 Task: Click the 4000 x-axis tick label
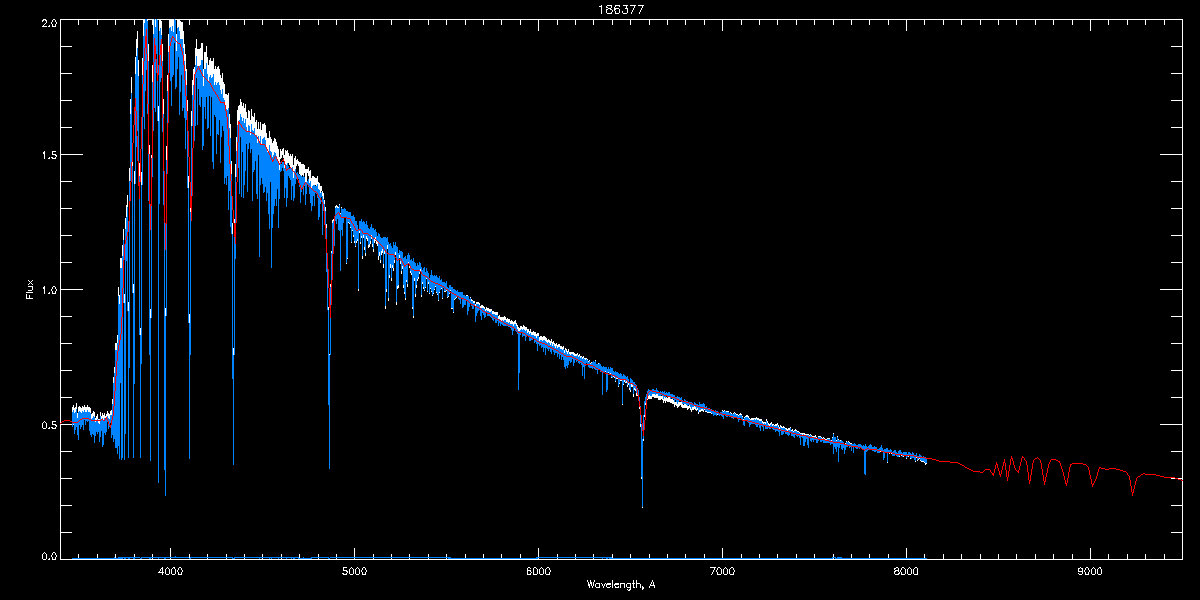click(x=171, y=572)
